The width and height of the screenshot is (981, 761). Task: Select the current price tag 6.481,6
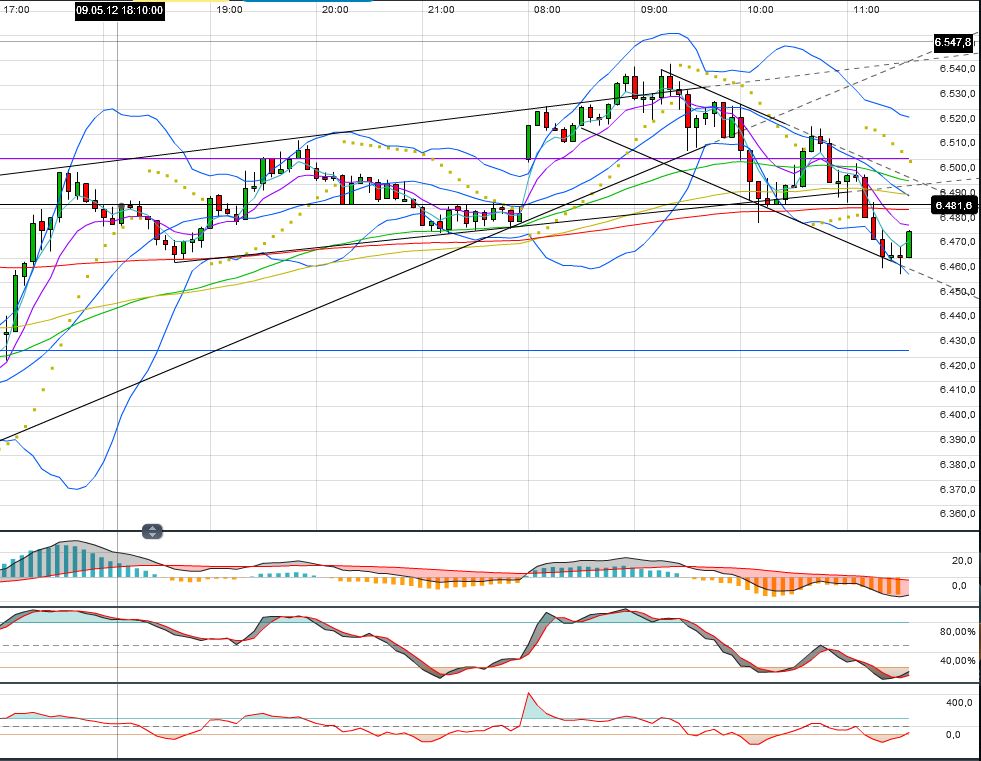tap(953, 205)
